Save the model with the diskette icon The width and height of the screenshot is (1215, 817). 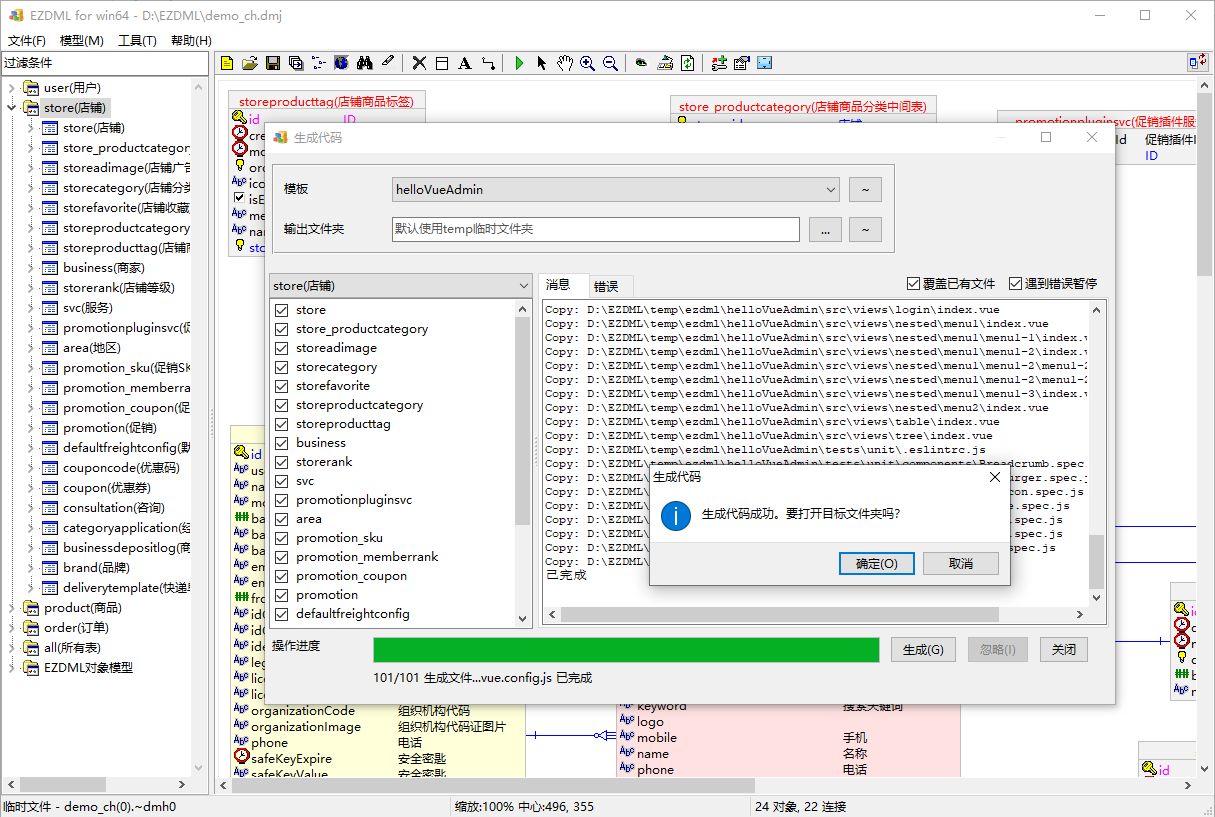tap(273, 62)
